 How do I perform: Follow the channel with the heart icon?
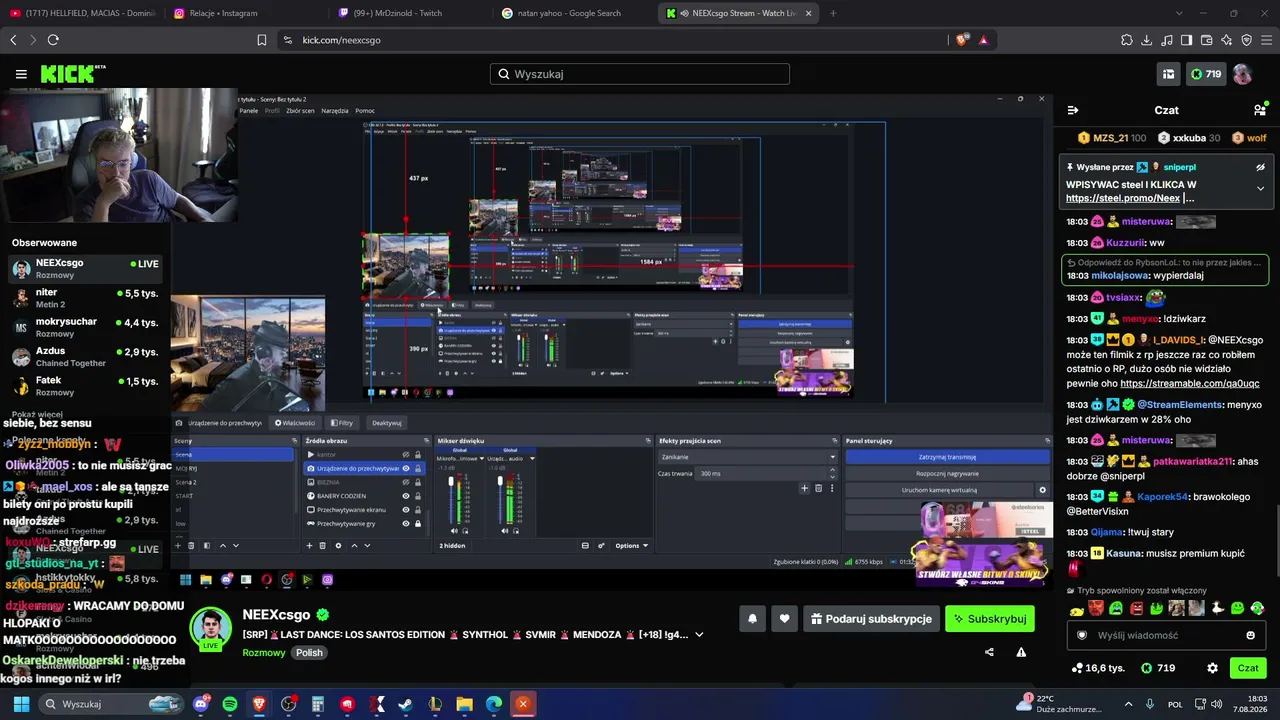(784, 619)
